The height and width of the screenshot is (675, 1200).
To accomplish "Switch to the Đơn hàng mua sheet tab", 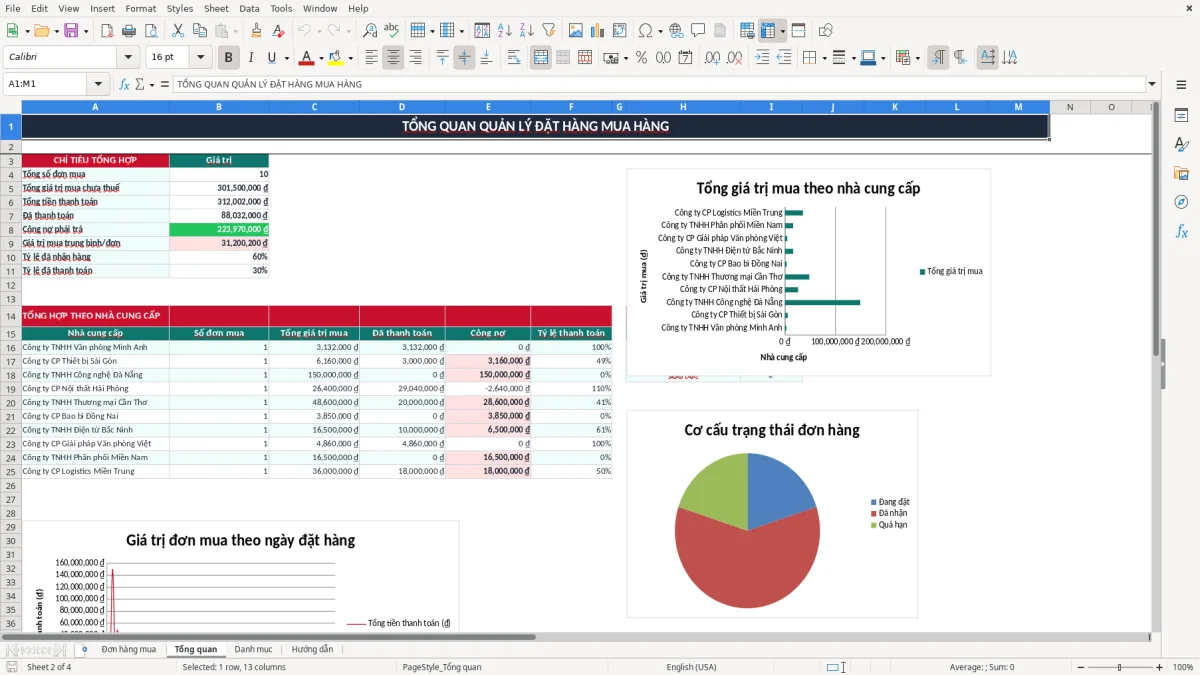I will pos(129,649).
